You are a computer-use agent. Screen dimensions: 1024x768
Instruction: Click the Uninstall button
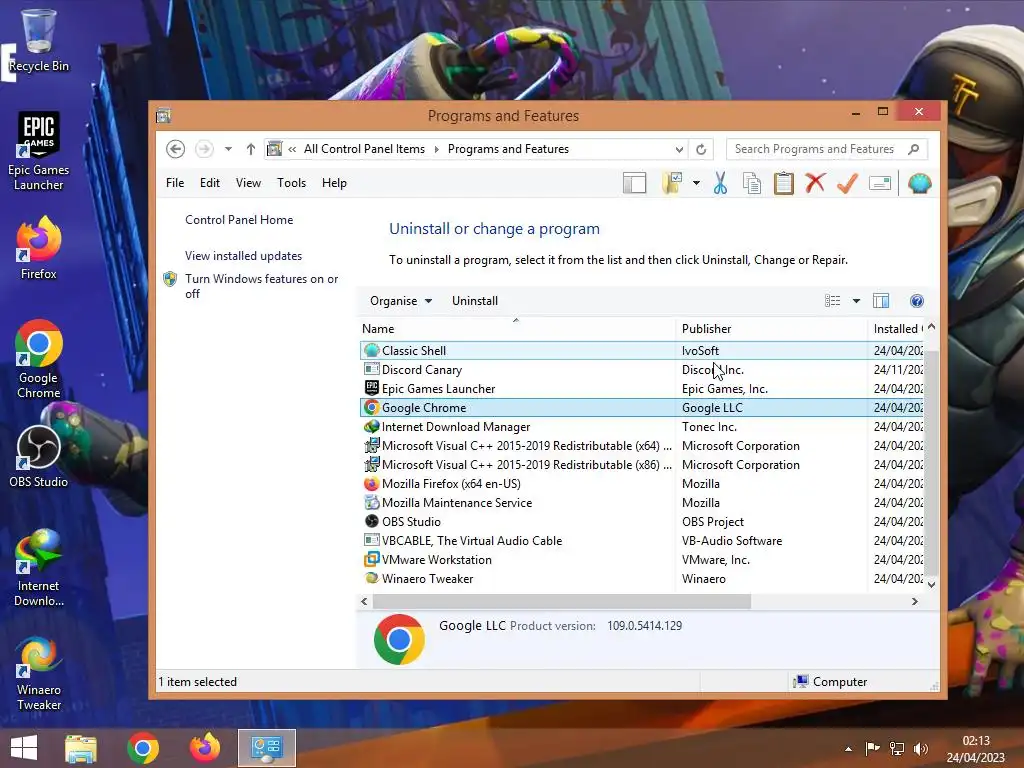pyautogui.click(x=475, y=301)
